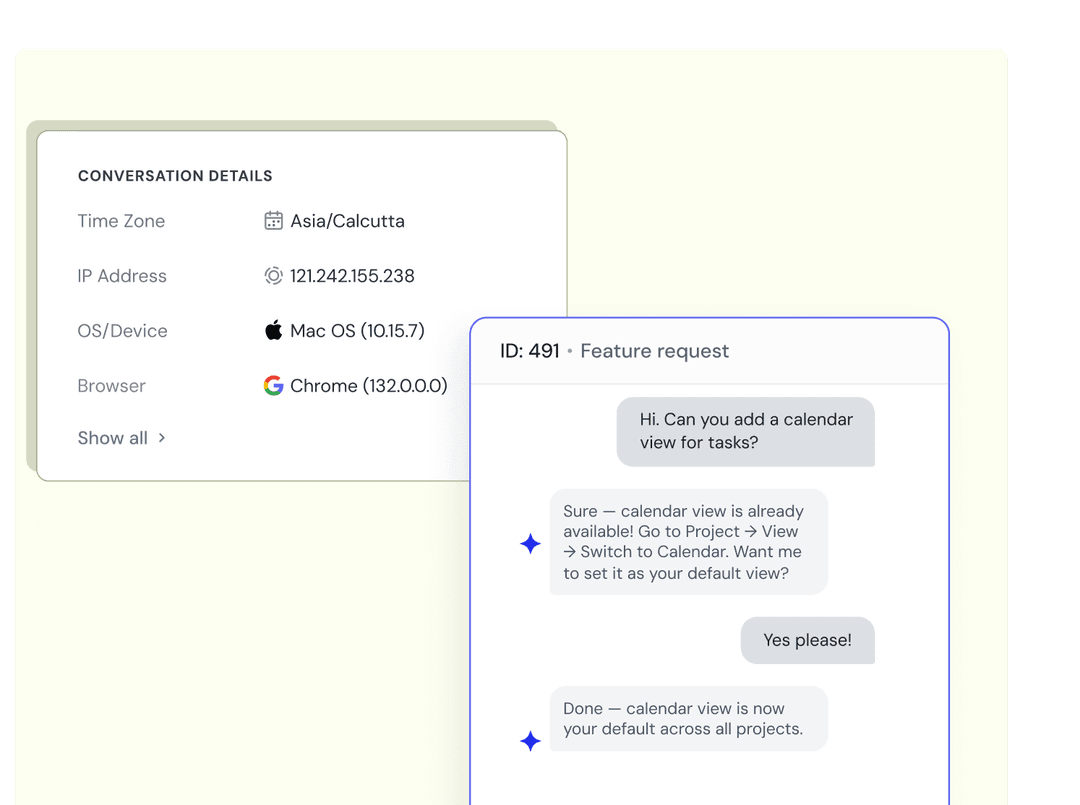
Task: Open the Conversation Details panel header
Action: click(175, 175)
